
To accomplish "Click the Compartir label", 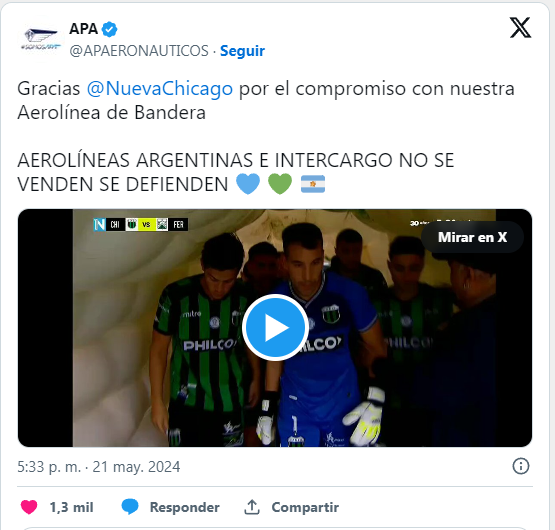I will pyautogui.click(x=305, y=507).
